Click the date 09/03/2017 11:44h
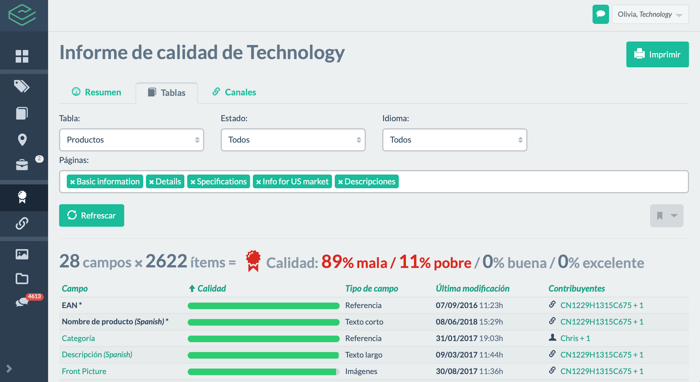700x382 pixels. click(x=469, y=355)
